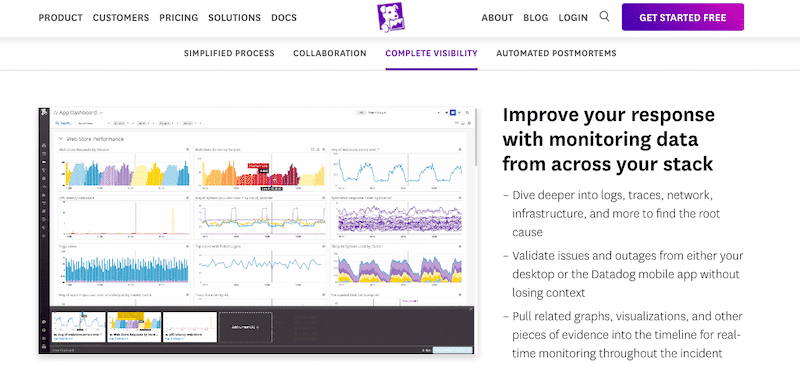Click the 'Improve your response' heading

pyautogui.click(x=609, y=139)
